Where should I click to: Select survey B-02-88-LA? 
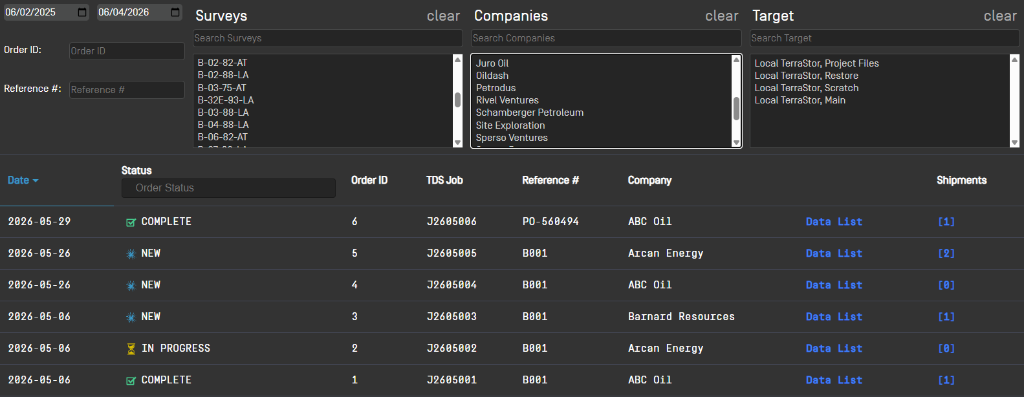click(222, 75)
